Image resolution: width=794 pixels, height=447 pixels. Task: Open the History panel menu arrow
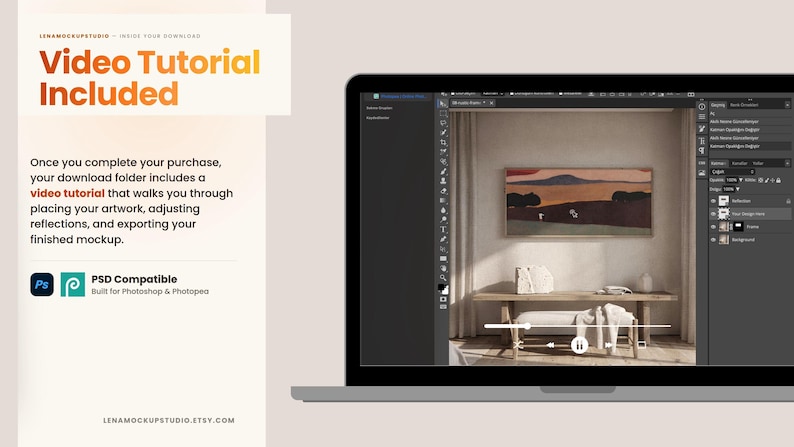(787, 105)
